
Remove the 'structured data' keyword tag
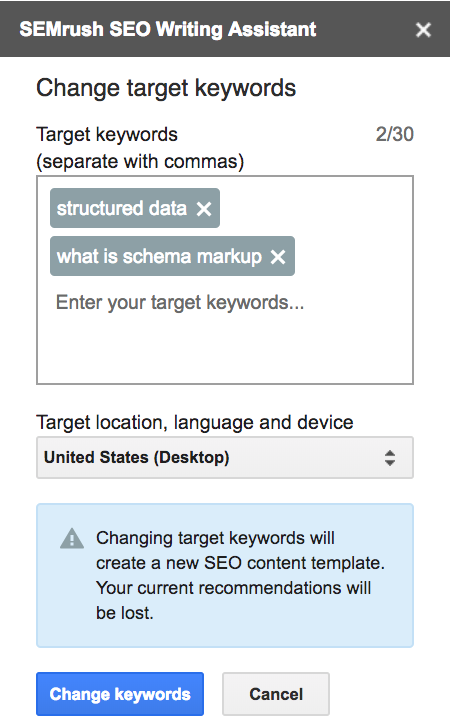tap(204, 209)
